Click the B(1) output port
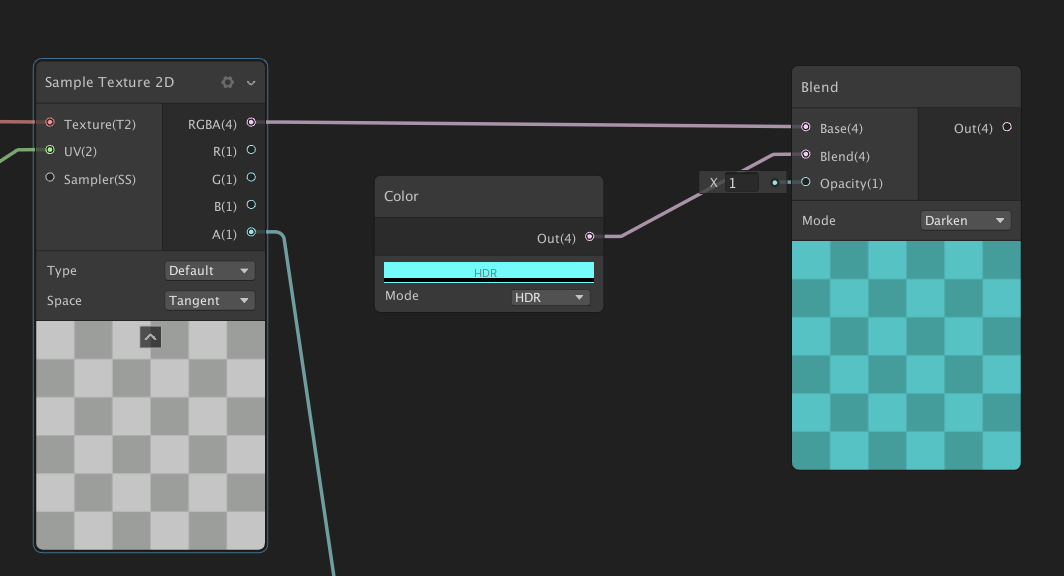The width and height of the screenshot is (1064, 576). pos(251,205)
